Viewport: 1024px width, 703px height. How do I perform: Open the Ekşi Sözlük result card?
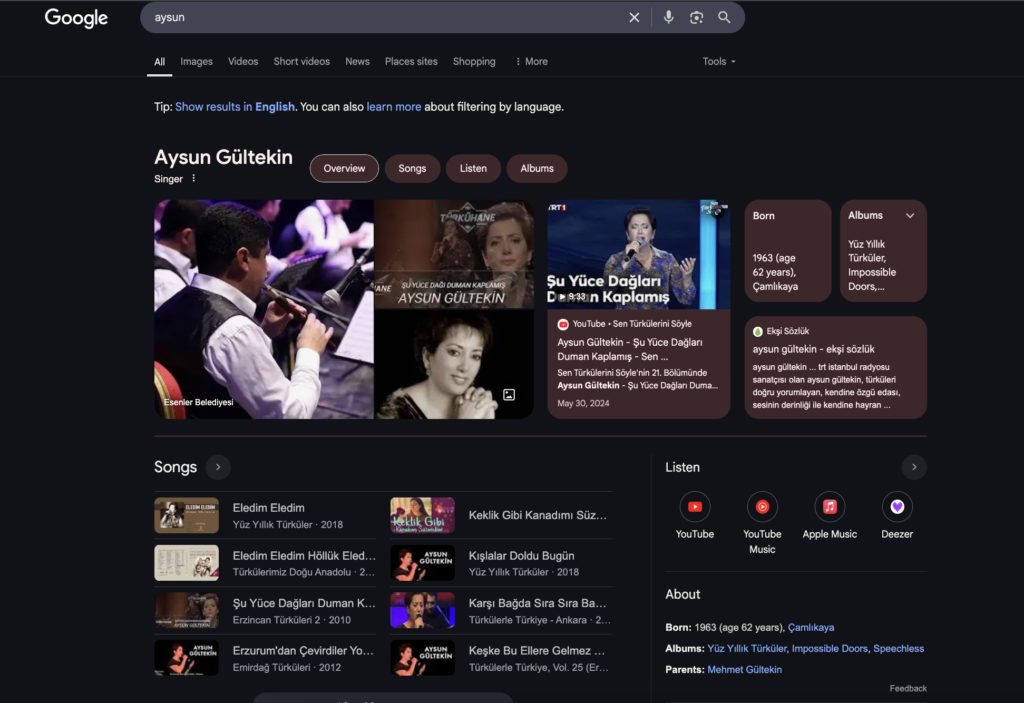pyautogui.click(x=835, y=368)
